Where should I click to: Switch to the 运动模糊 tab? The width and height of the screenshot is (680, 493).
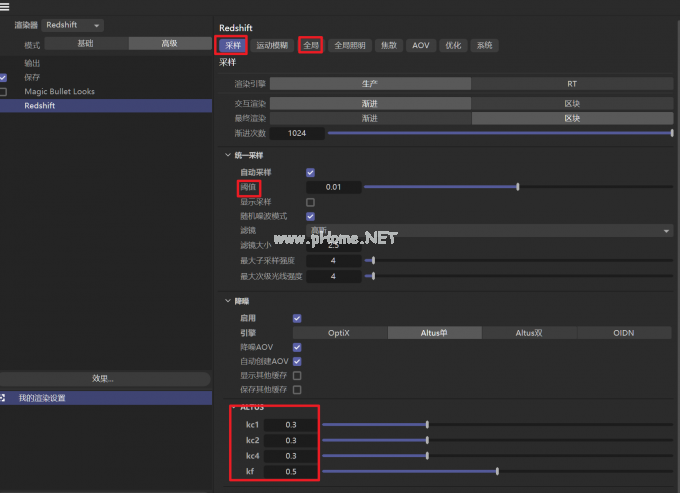(x=271, y=45)
